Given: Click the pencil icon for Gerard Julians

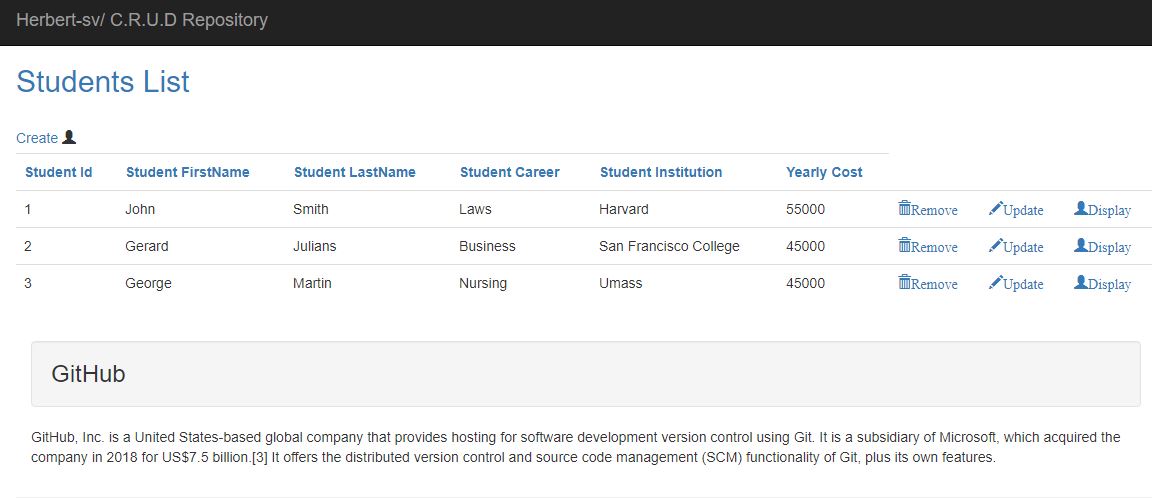Looking at the screenshot, I should (995, 245).
